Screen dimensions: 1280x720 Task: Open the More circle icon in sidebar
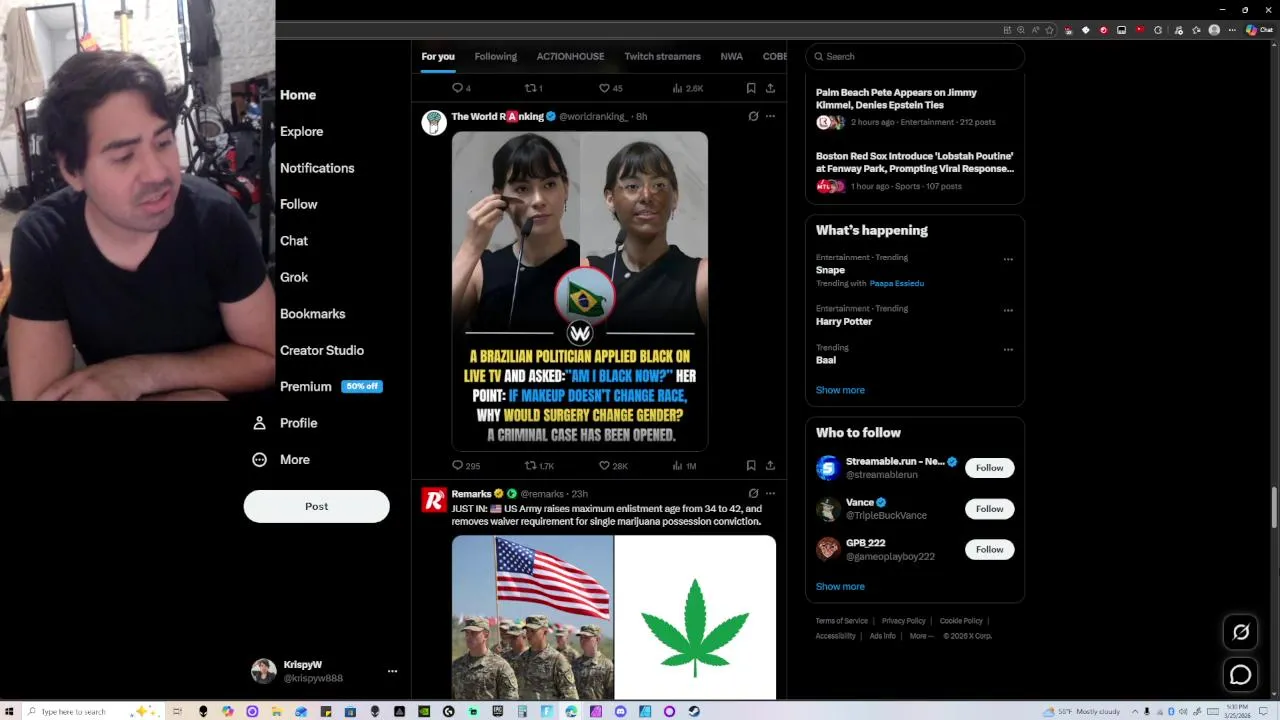[x=259, y=460]
